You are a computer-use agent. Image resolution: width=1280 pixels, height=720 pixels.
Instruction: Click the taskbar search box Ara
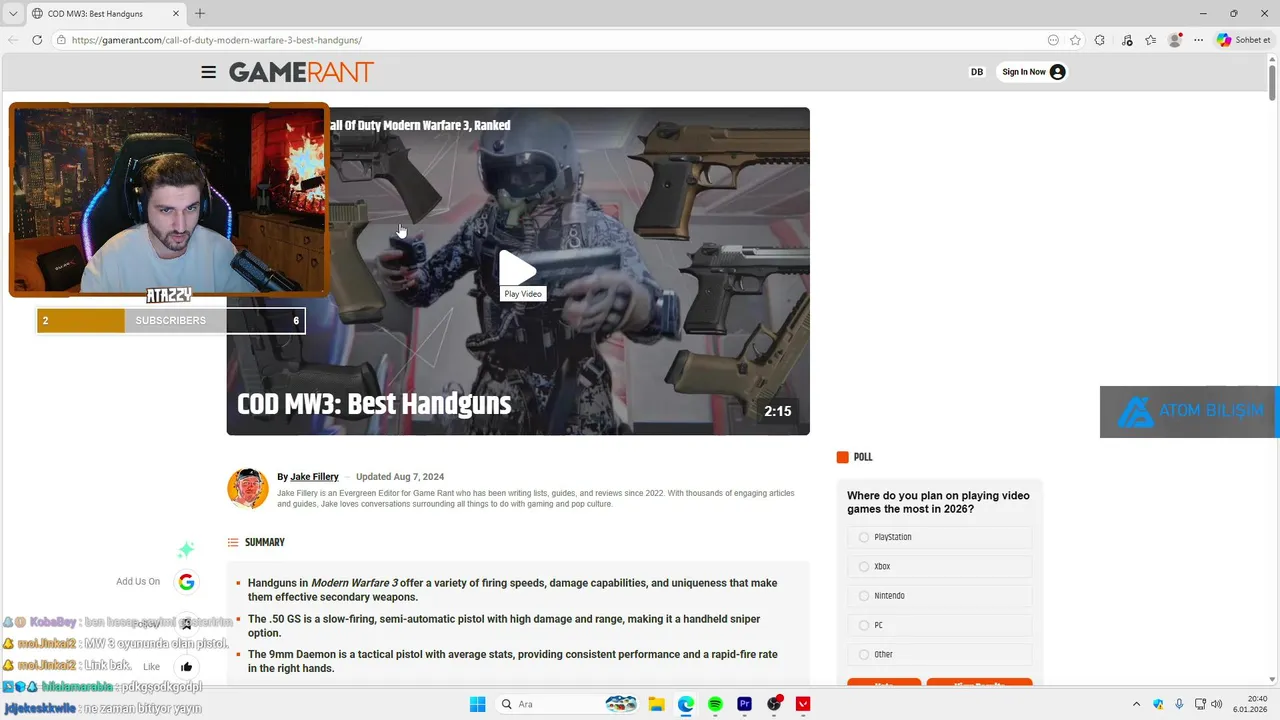tap(566, 704)
